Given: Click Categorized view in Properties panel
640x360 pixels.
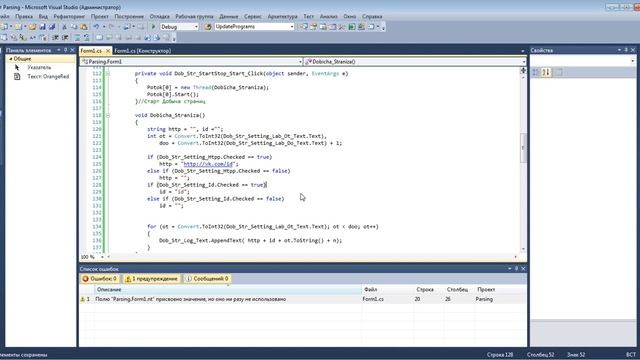Looking at the screenshot, I should 536,73.
